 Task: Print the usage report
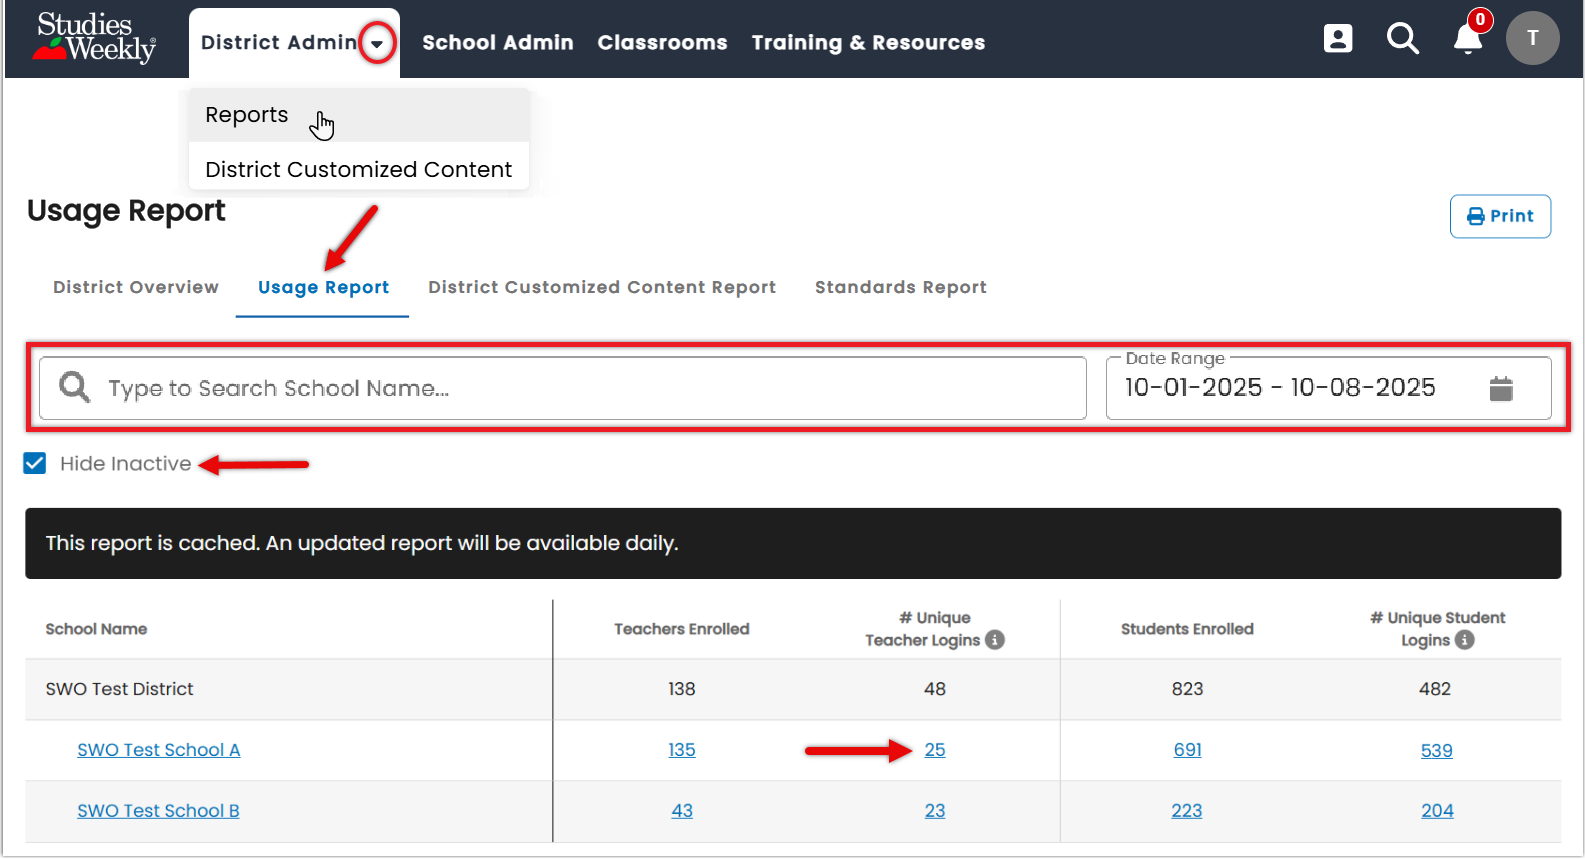click(1500, 216)
